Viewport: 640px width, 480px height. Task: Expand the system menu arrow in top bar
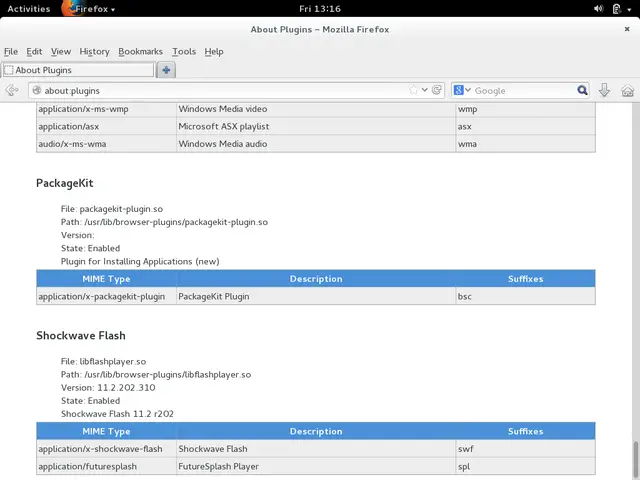629,9
